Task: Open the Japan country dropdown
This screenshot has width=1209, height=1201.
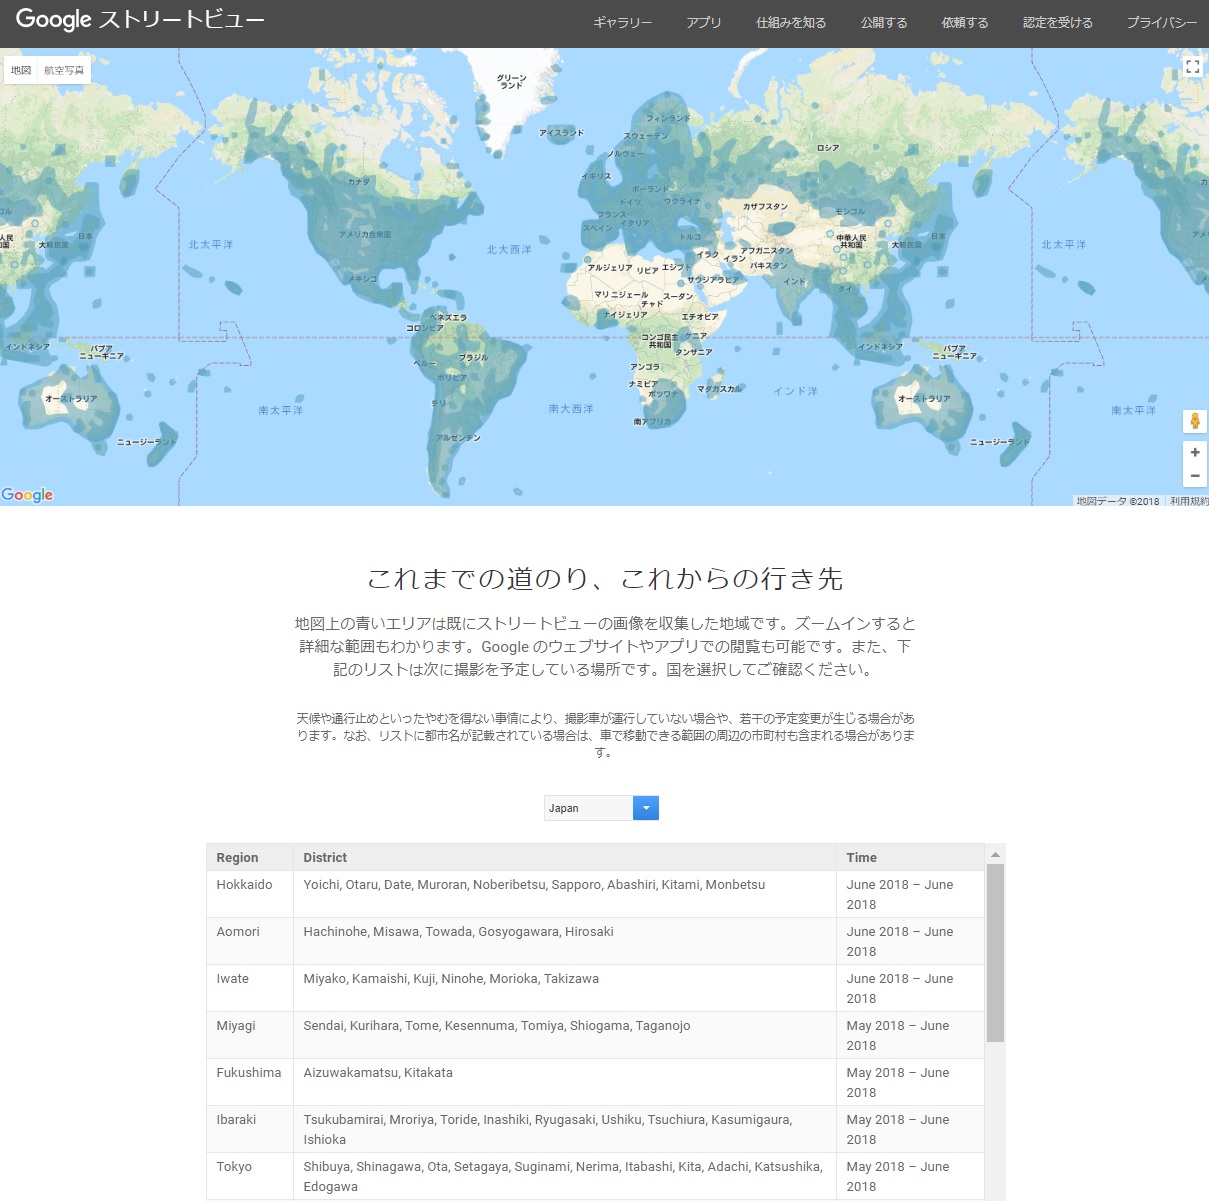Action: [x=601, y=808]
